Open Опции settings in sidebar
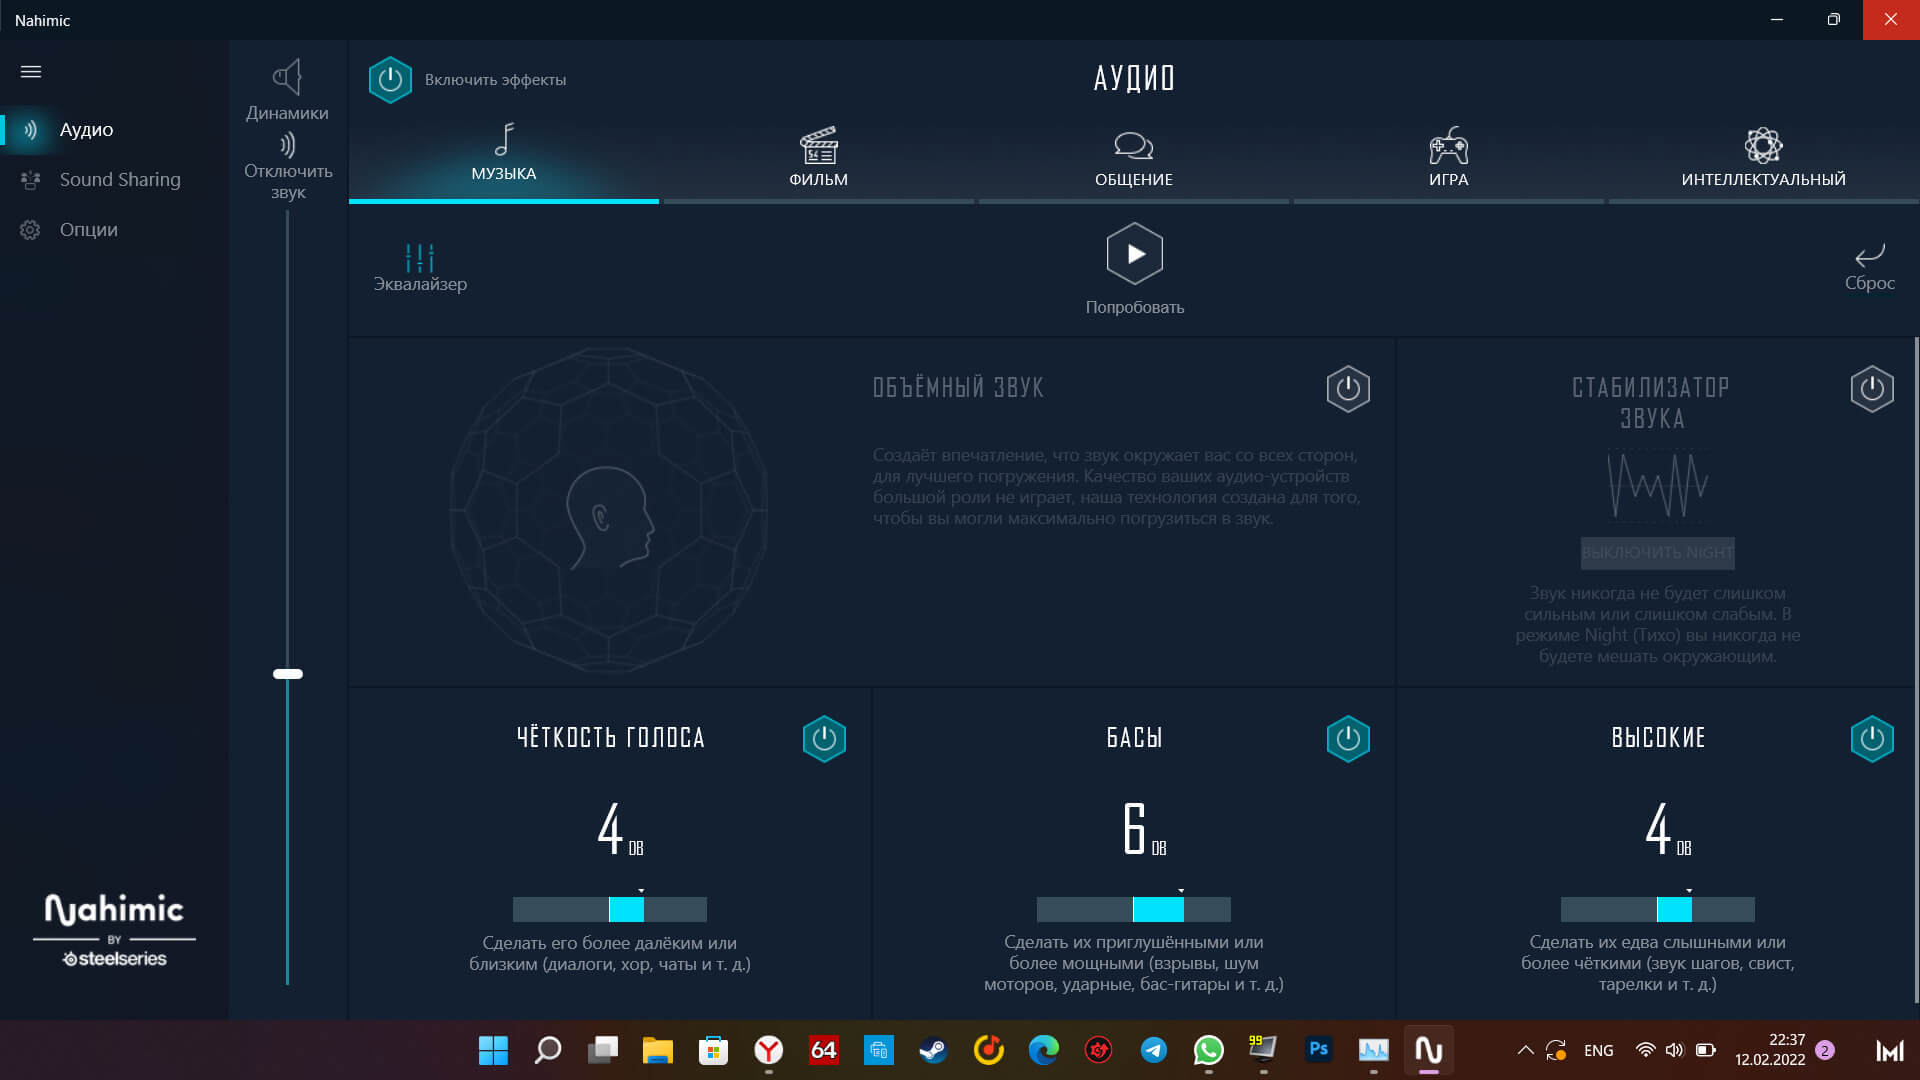Viewport: 1920px width, 1080px height. (88, 230)
